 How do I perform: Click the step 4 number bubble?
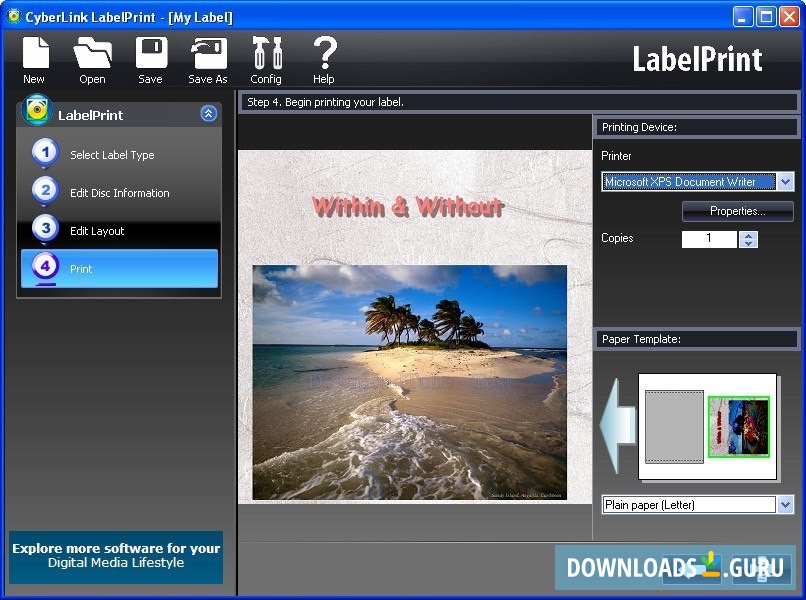[45, 267]
